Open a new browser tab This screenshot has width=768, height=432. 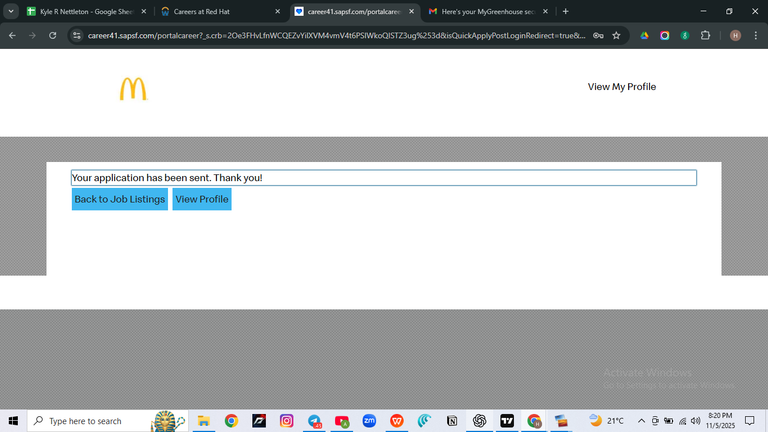tap(566, 11)
